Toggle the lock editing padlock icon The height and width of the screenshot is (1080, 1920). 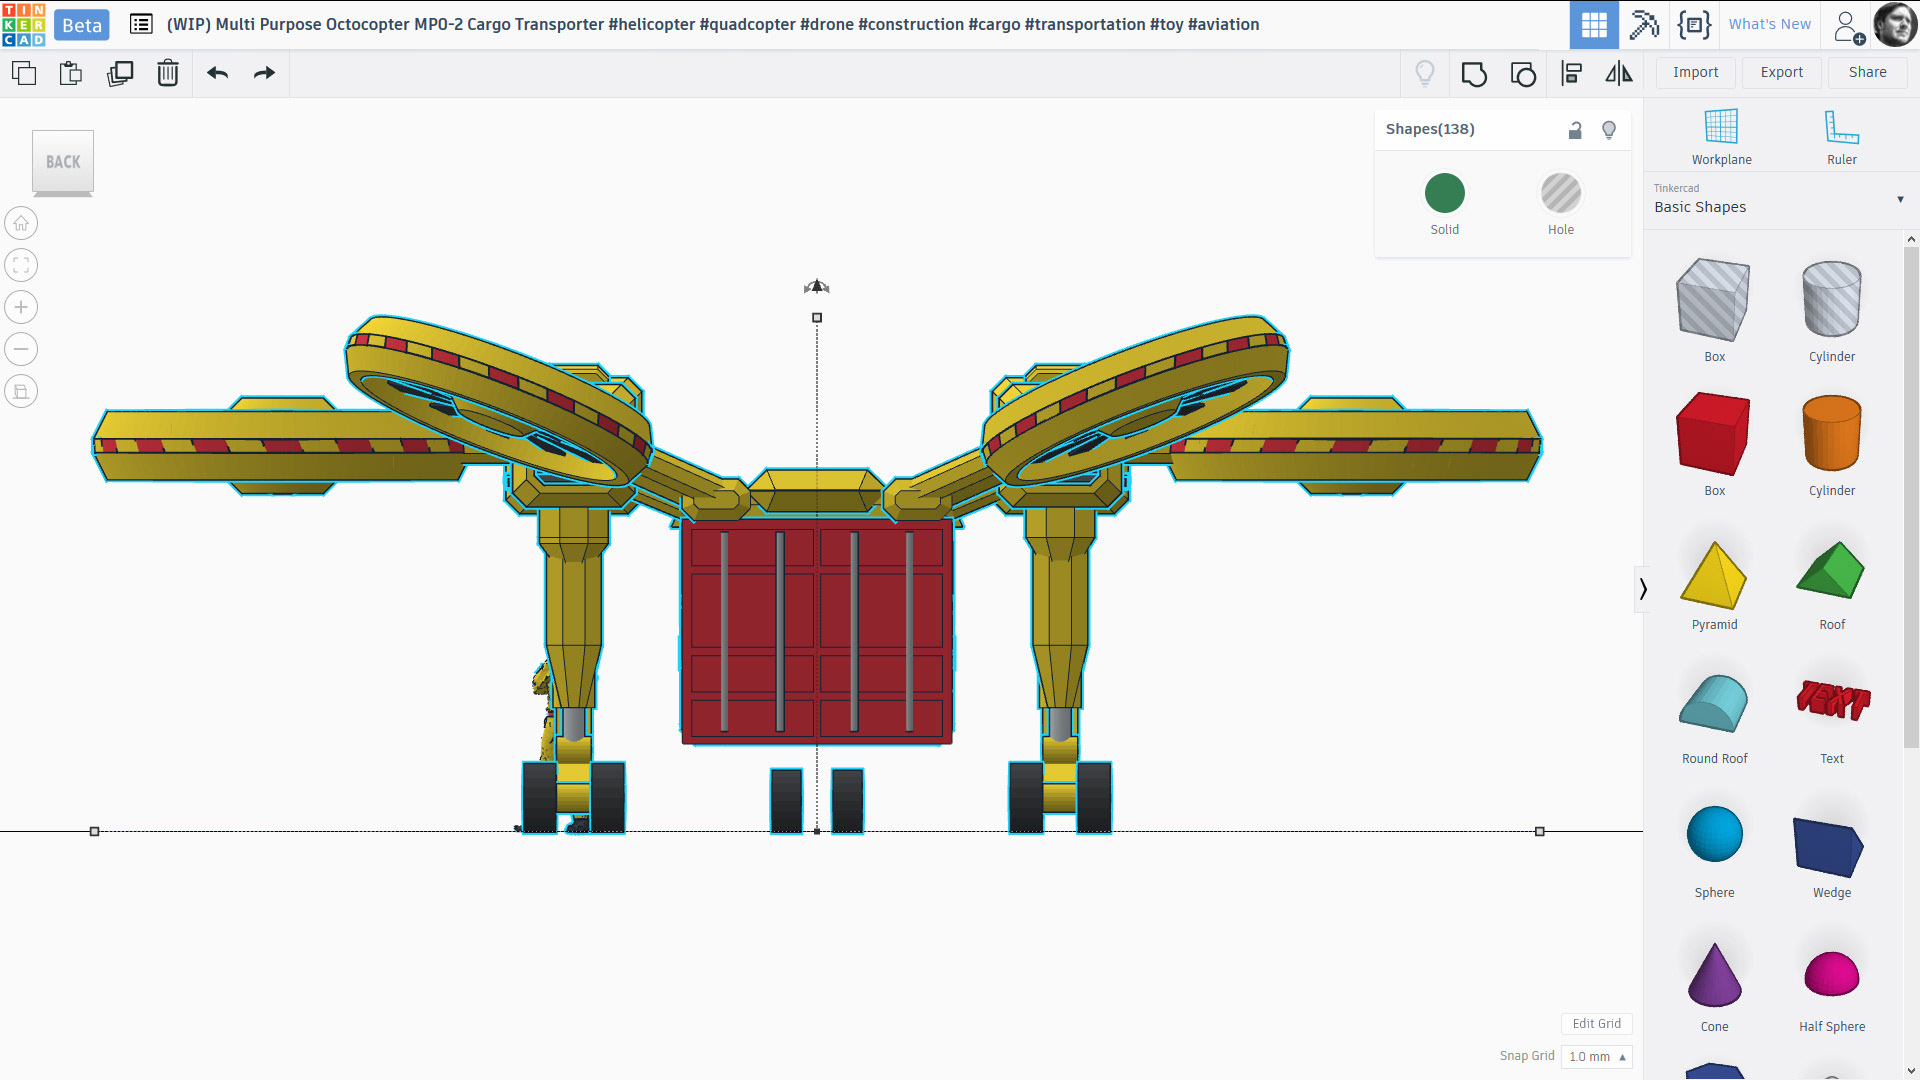pyautogui.click(x=1575, y=130)
